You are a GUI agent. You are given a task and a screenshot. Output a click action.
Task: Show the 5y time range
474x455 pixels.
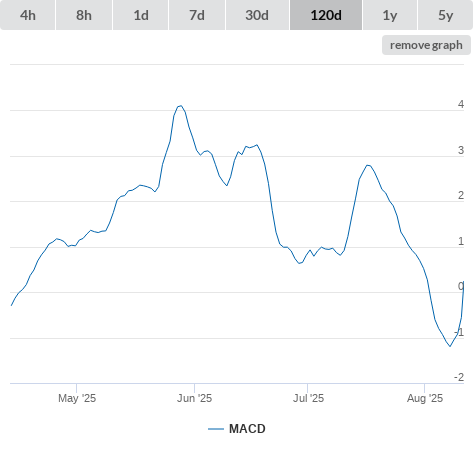click(x=445, y=15)
